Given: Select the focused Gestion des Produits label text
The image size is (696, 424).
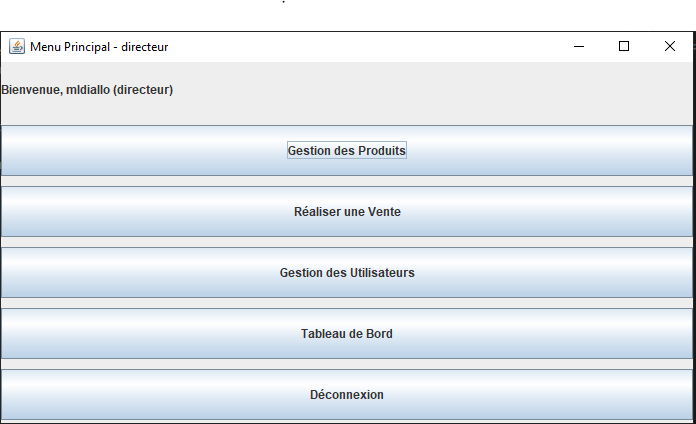Looking at the screenshot, I should coord(347,151).
